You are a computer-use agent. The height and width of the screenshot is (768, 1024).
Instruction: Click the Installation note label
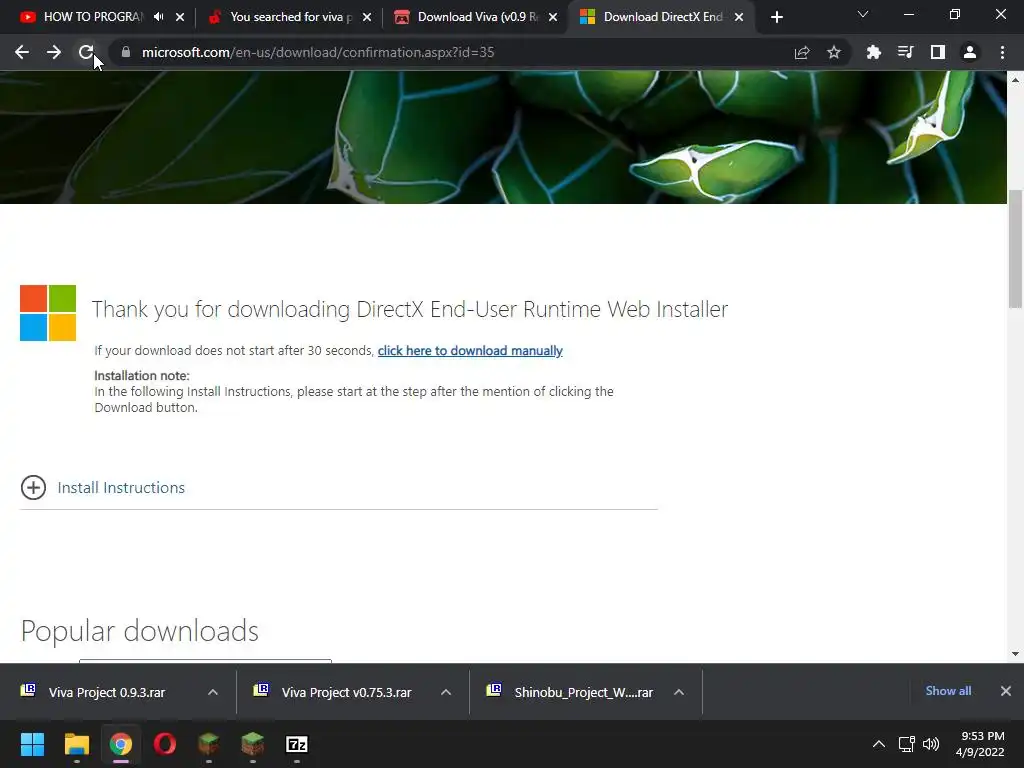[x=142, y=376]
